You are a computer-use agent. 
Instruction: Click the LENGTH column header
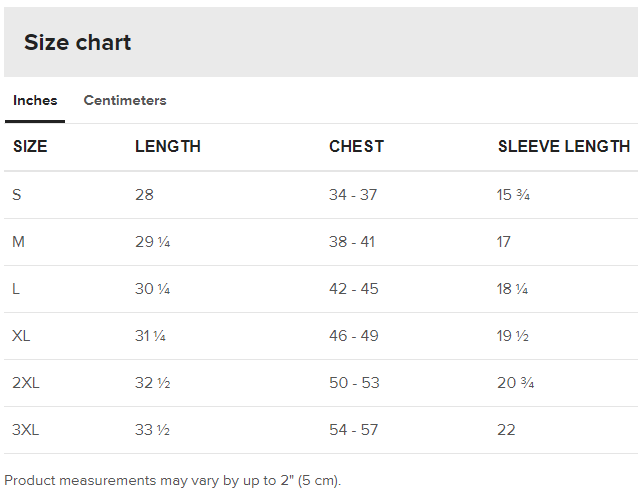click(x=168, y=147)
